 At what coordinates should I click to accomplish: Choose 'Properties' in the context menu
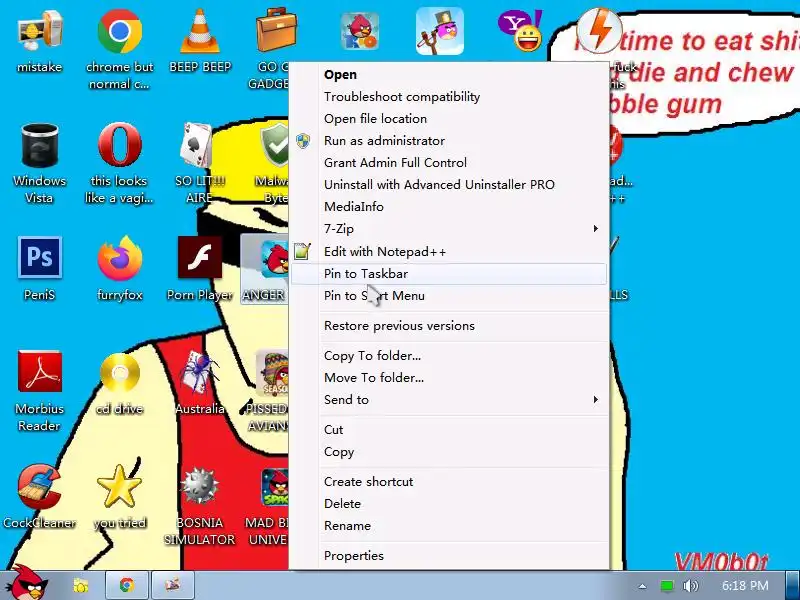click(449, 556)
